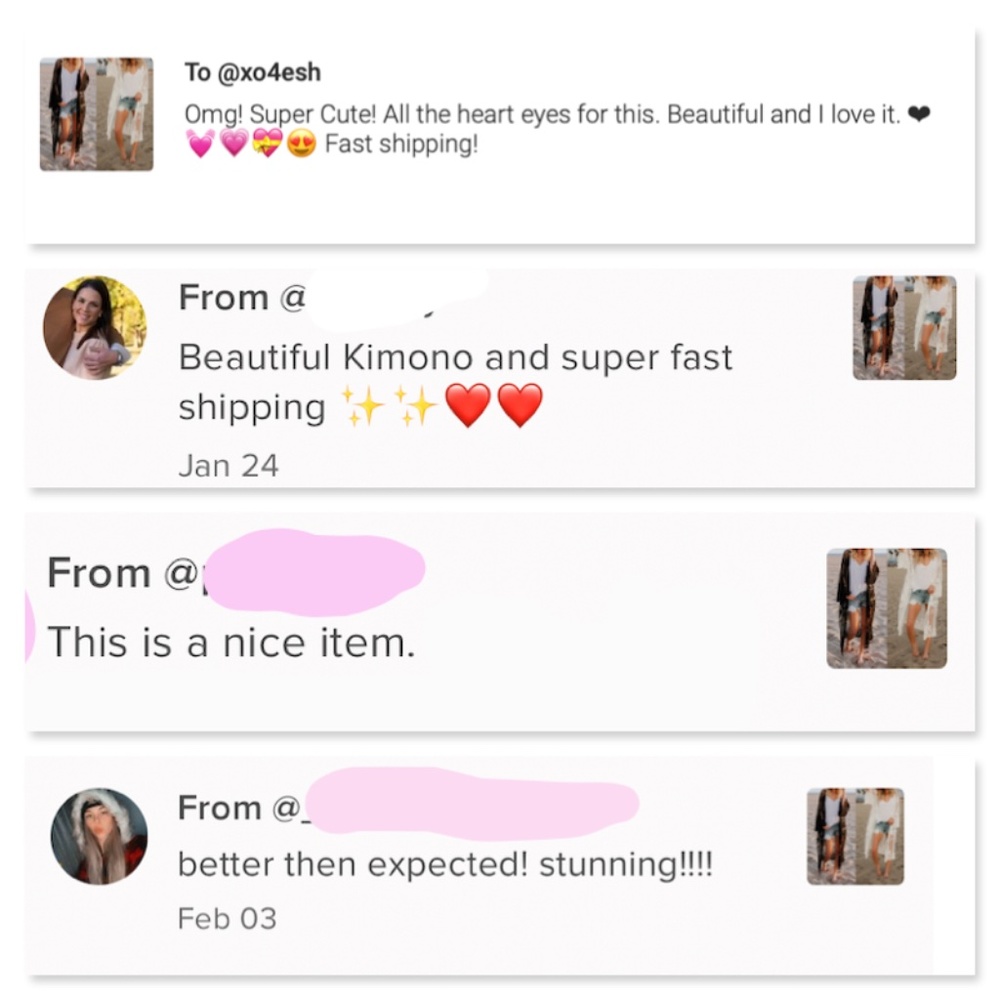Viewport: 1000px width, 1000px height.
Task: Open the product thumbnail on the Feb 03 review
Action: click(x=855, y=836)
